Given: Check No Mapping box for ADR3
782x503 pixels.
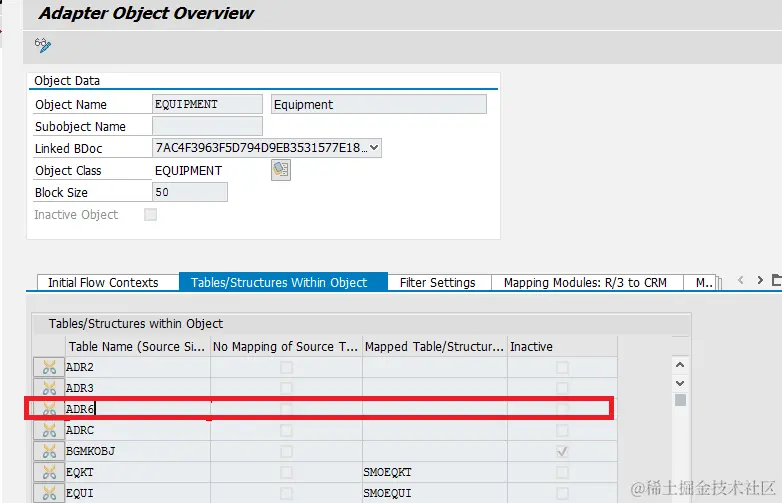Looking at the screenshot, I should pos(286,388).
